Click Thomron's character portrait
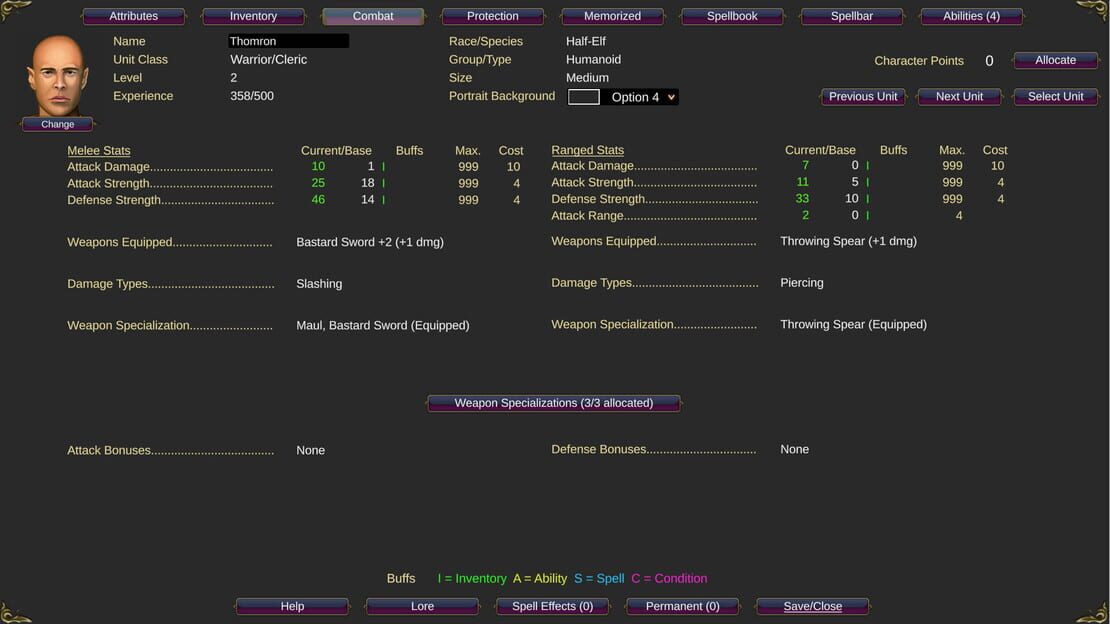Image resolution: width=1110 pixels, height=624 pixels. click(x=57, y=76)
